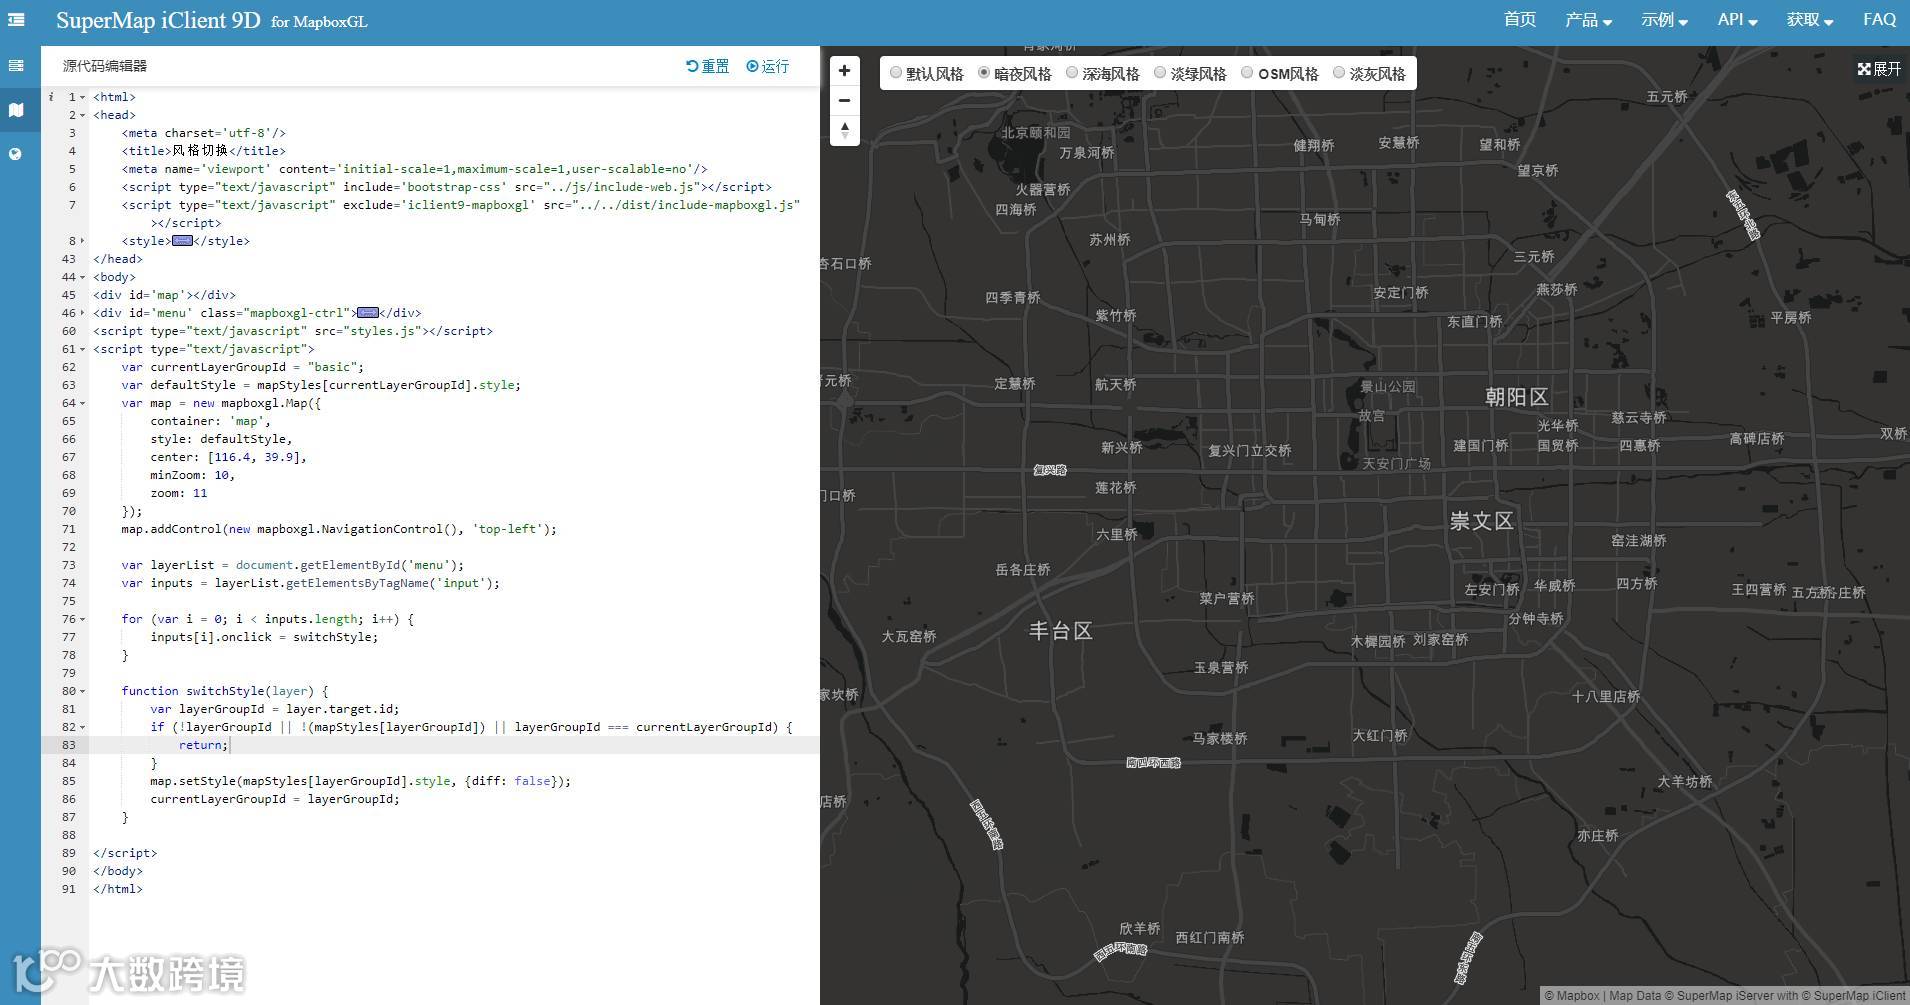Open the API dropdown menu
The height and width of the screenshot is (1005, 1910).
[1737, 20]
